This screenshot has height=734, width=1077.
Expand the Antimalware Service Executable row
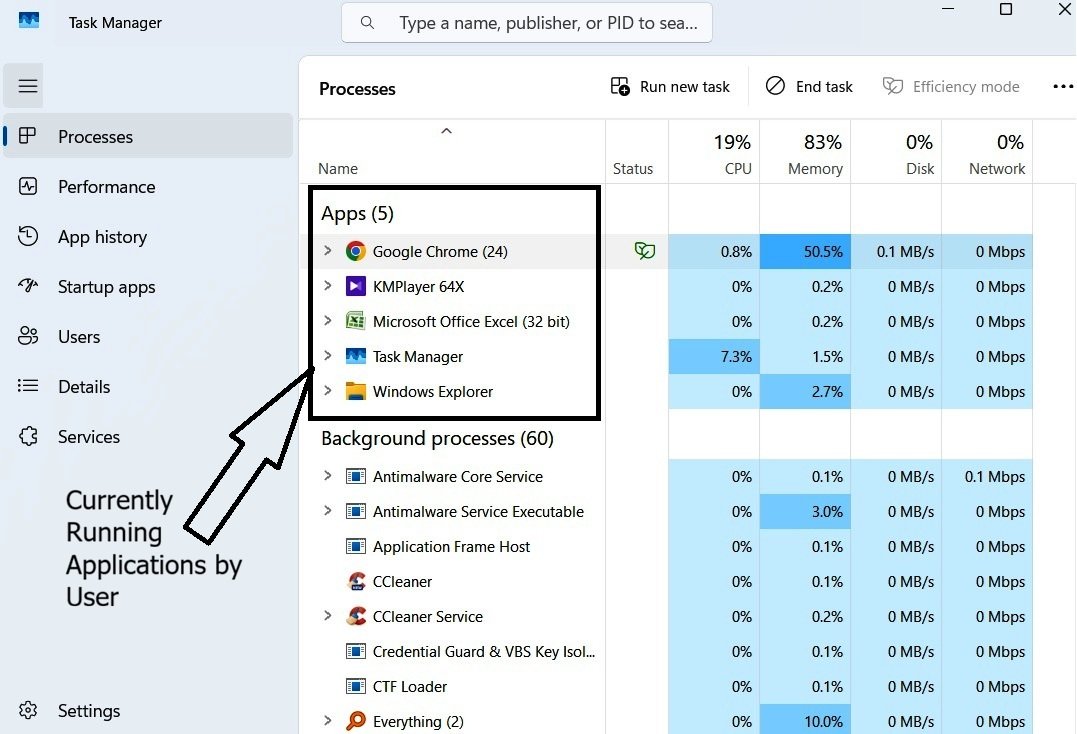coord(328,511)
